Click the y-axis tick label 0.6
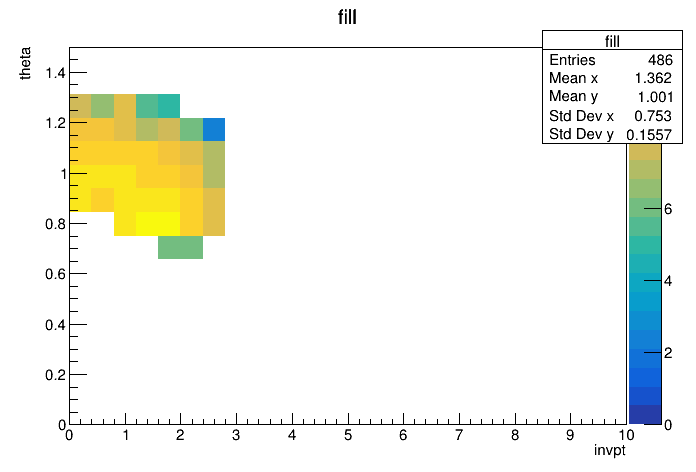Image resolution: width=696 pixels, height=472 pixels. 55,274
